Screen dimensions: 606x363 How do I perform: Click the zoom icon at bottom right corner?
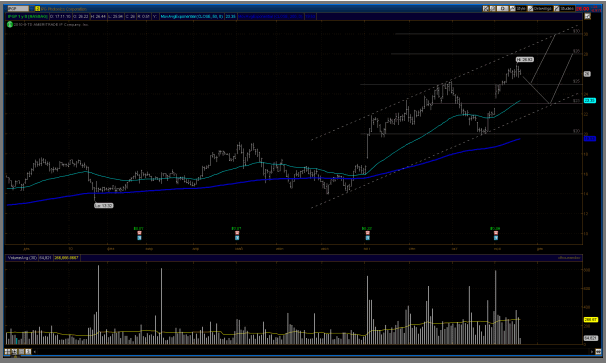(x=598, y=351)
